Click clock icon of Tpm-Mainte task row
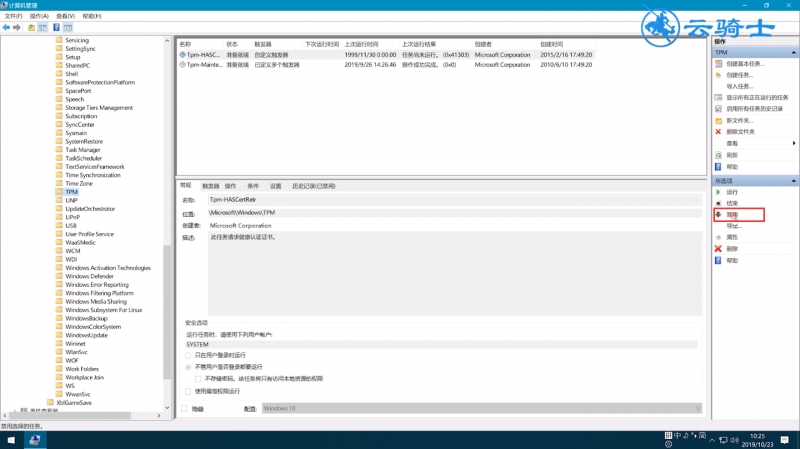The image size is (800, 449). tap(182, 65)
